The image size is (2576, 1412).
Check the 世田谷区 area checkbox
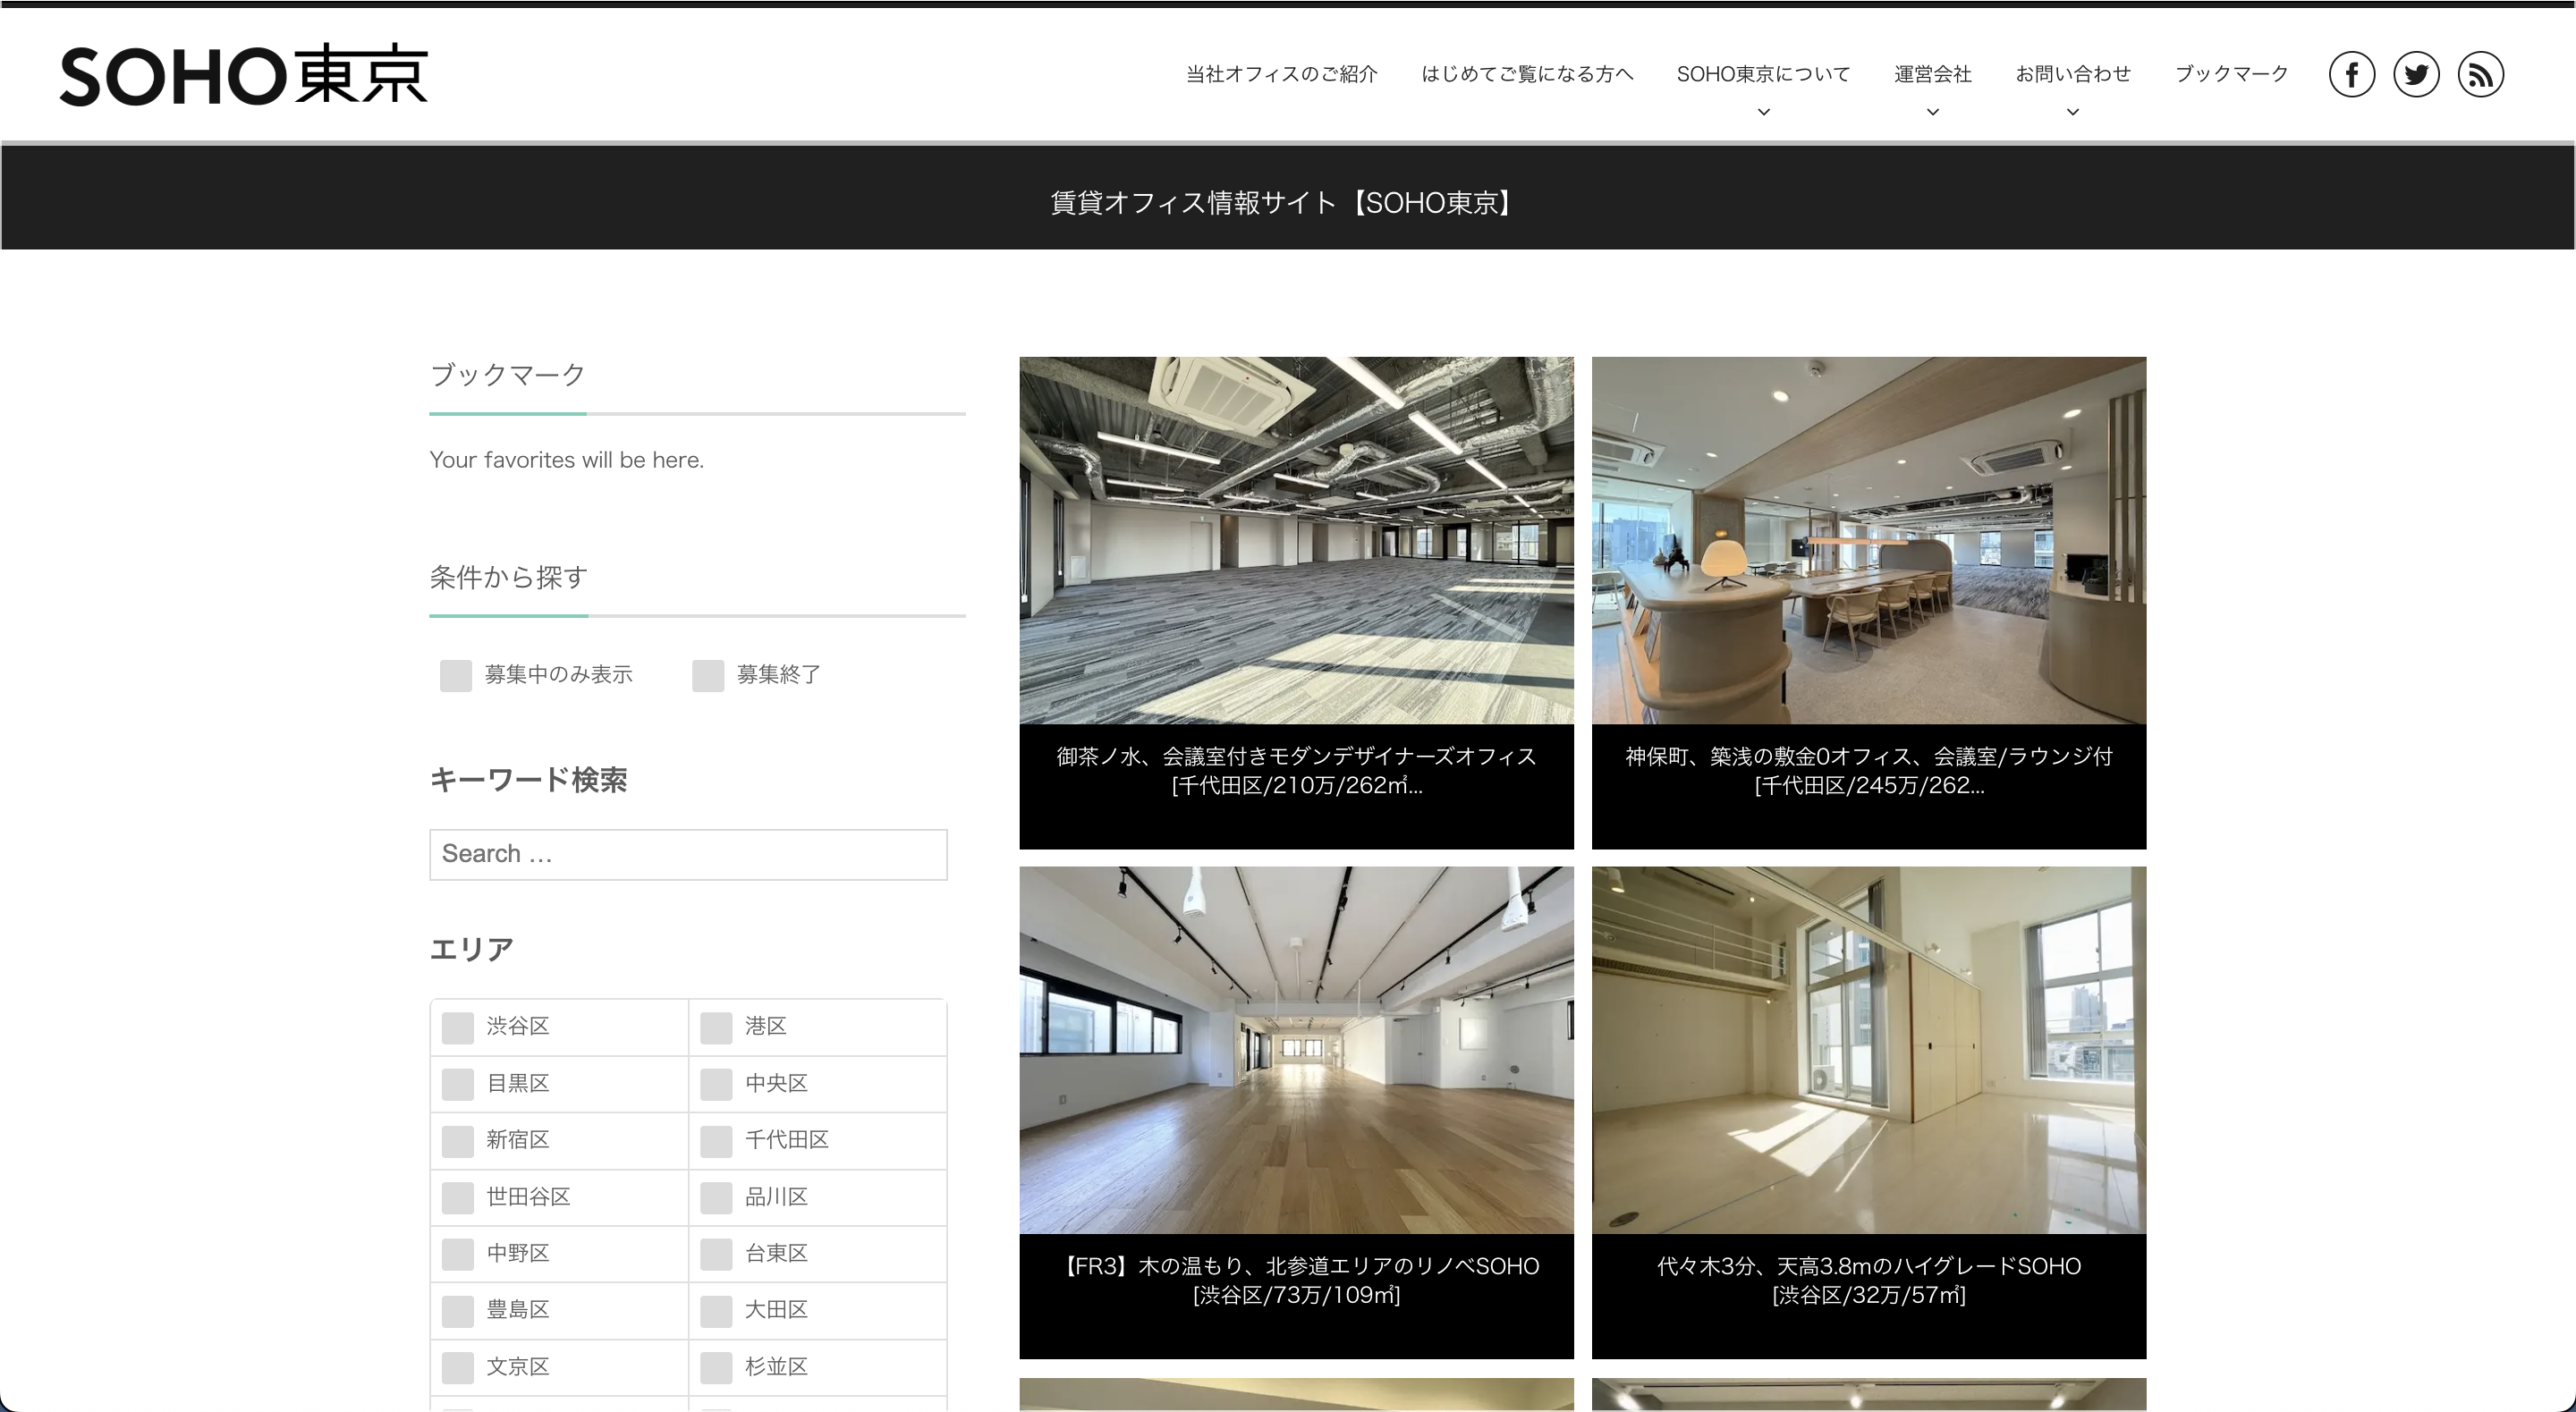click(458, 1197)
